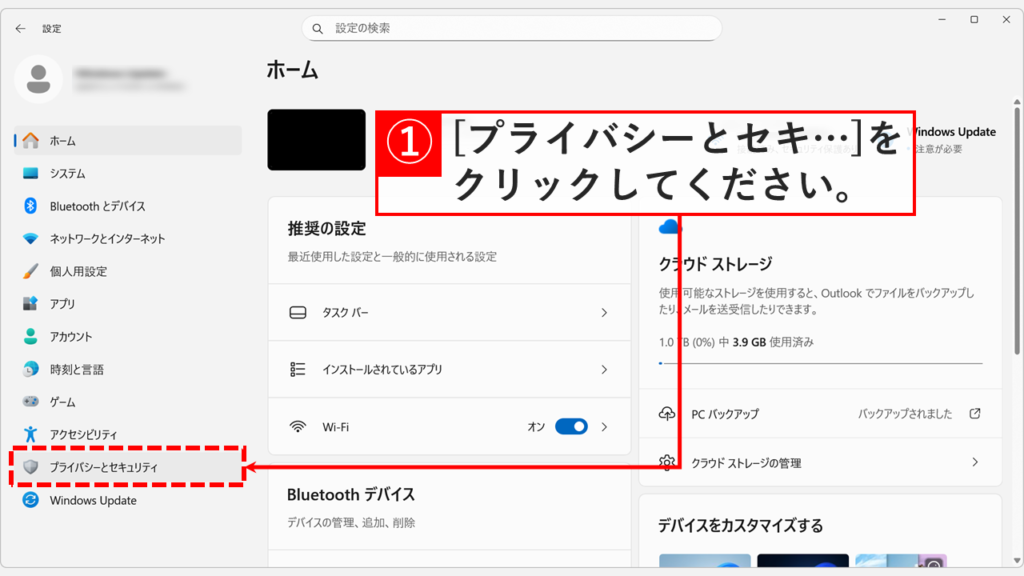Click inside the 設定の検索 search field

(512, 28)
